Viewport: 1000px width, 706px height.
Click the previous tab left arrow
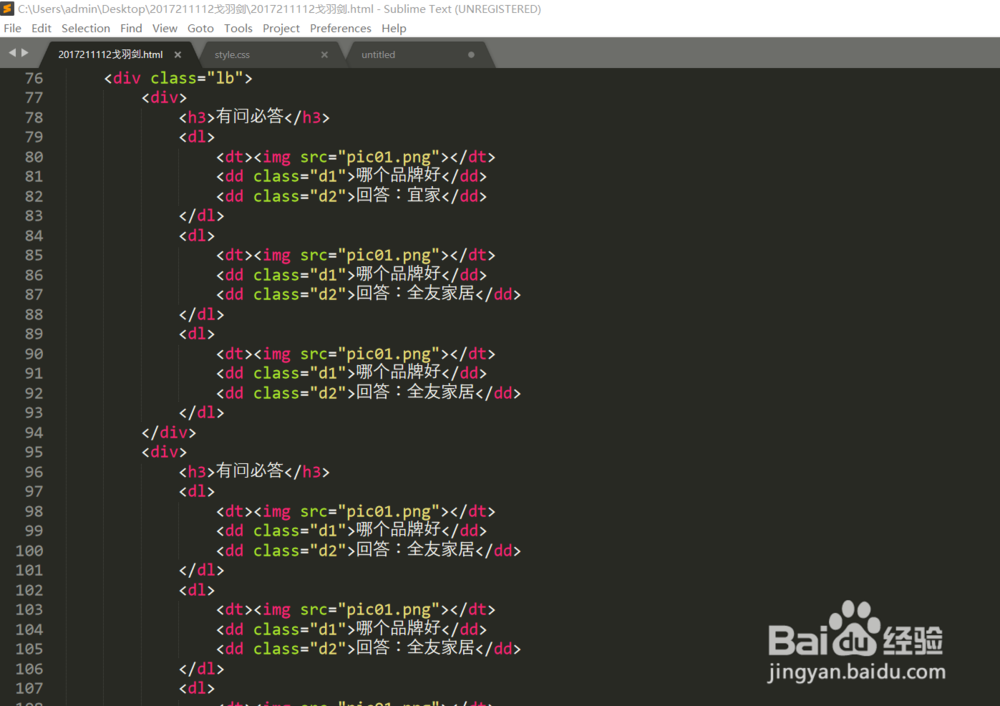pyautogui.click(x=12, y=53)
